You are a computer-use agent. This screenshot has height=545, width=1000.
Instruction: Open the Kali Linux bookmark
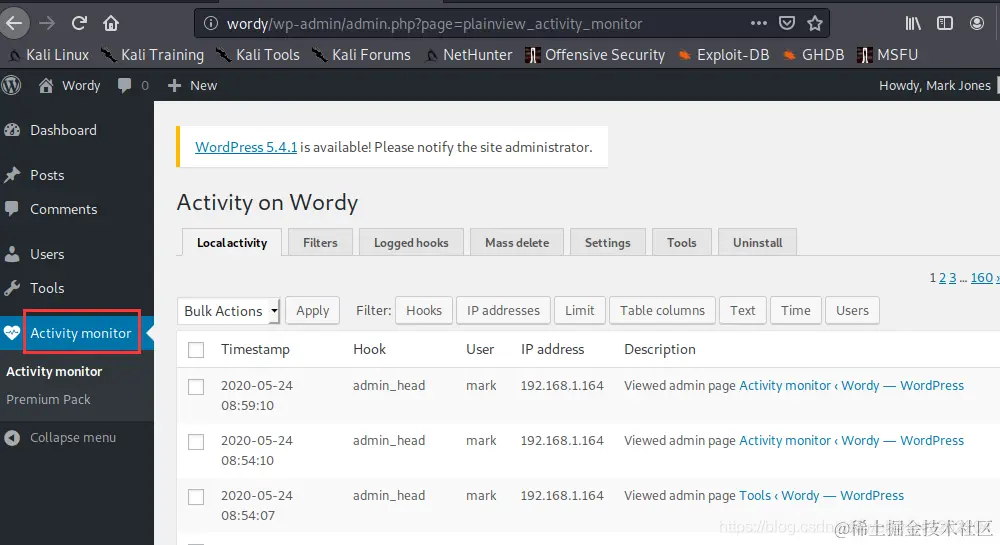pyautogui.click(x=48, y=55)
